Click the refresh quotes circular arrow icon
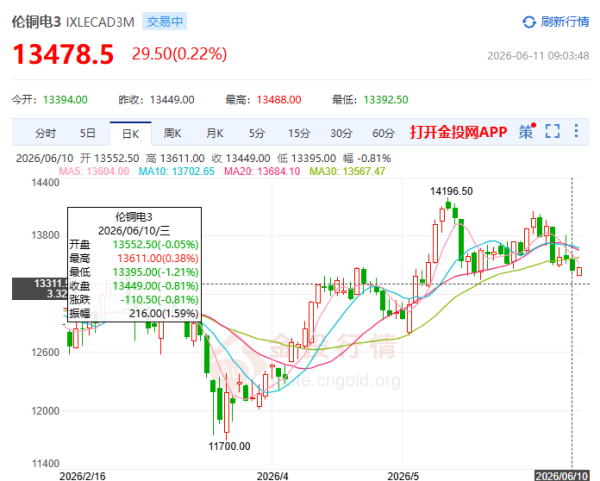The image size is (600, 481). pos(529,22)
